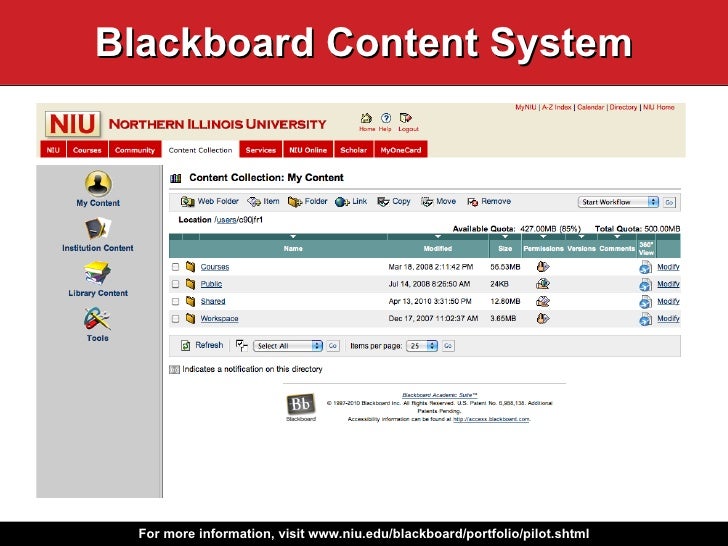Screen dimensions: 728x546
Task: Switch to the Courses tab
Action: click(87, 150)
